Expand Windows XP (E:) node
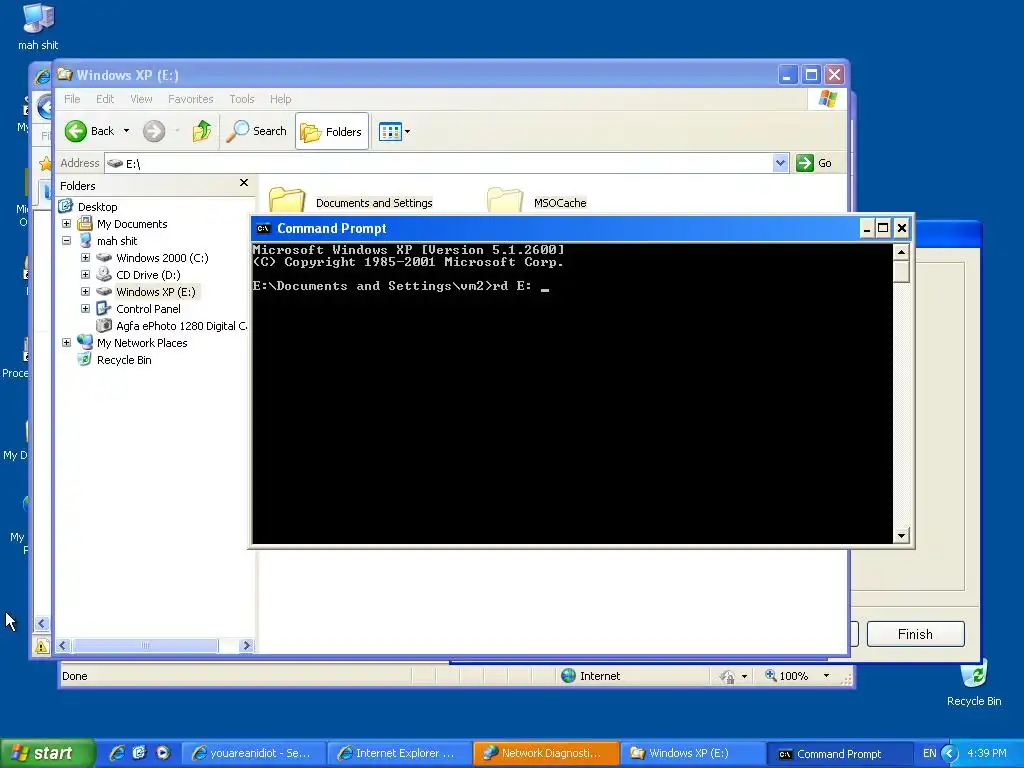Screen dimensions: 1024x768 coord(86,291)
